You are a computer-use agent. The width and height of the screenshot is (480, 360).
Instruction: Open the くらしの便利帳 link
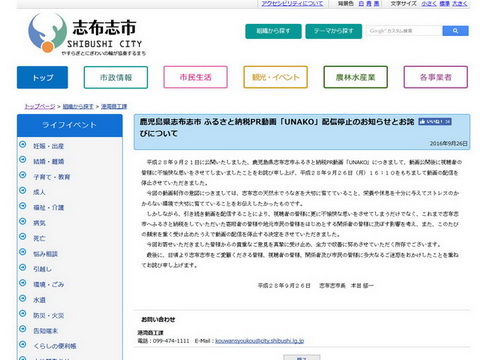coord(55,346)
